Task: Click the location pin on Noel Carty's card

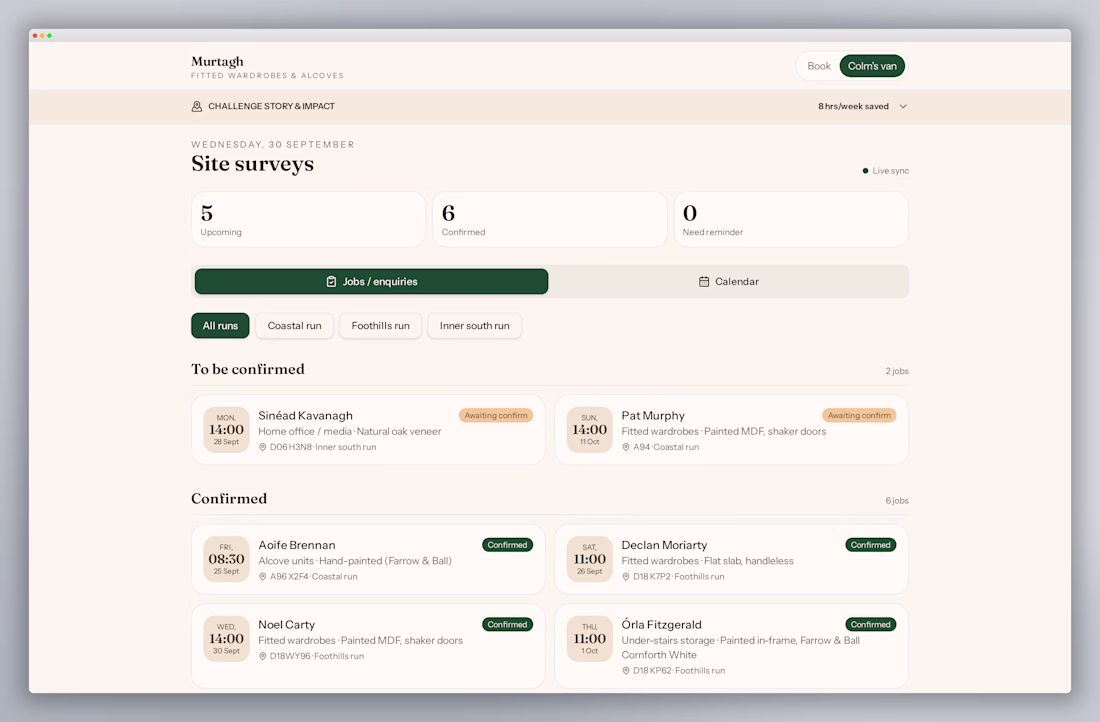Action: 262,656
